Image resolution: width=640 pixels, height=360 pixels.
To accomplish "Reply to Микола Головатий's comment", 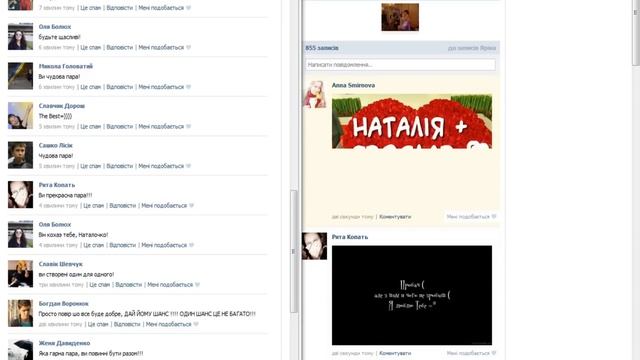I will 120,87.
